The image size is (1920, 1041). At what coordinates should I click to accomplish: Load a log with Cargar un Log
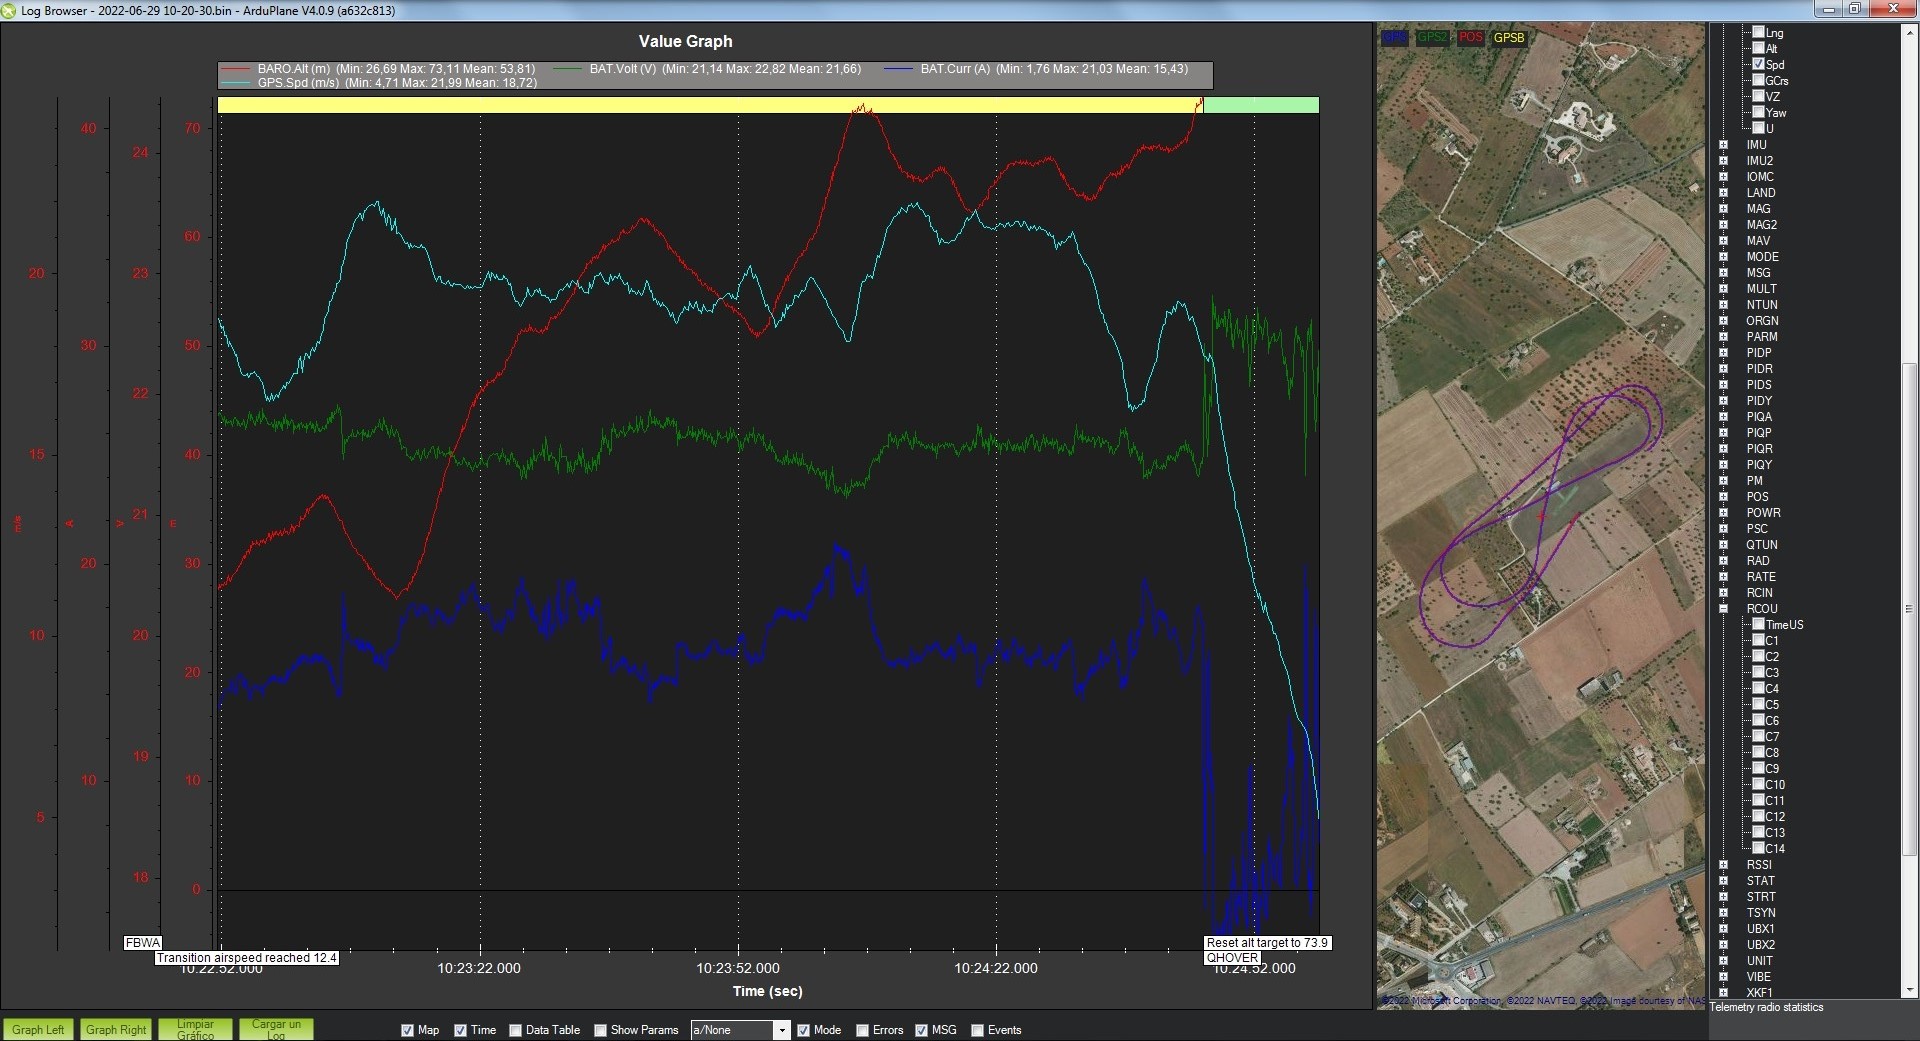pyautogui.click(x=276, y=1029)
